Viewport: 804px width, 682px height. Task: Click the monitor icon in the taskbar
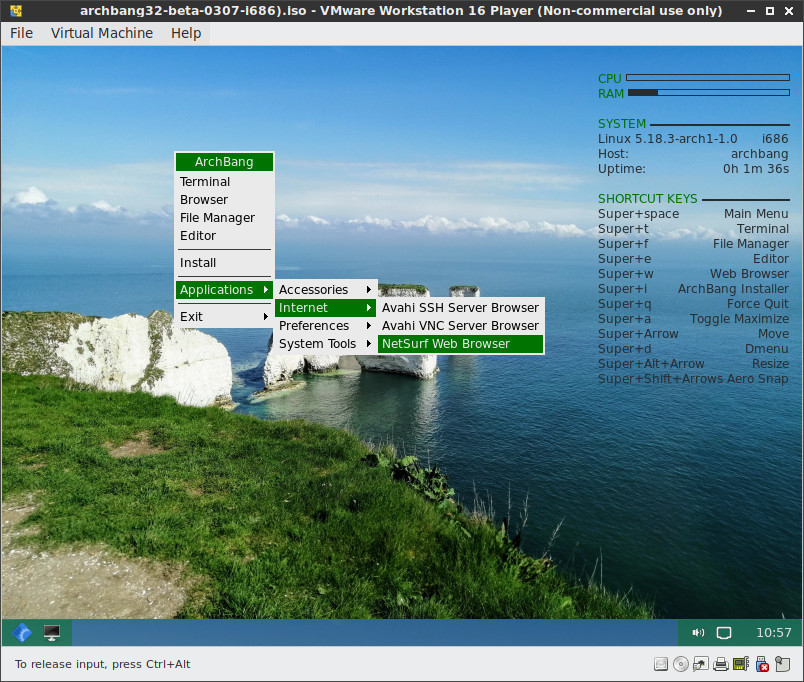pyautogui.click(x=52, y=633)
